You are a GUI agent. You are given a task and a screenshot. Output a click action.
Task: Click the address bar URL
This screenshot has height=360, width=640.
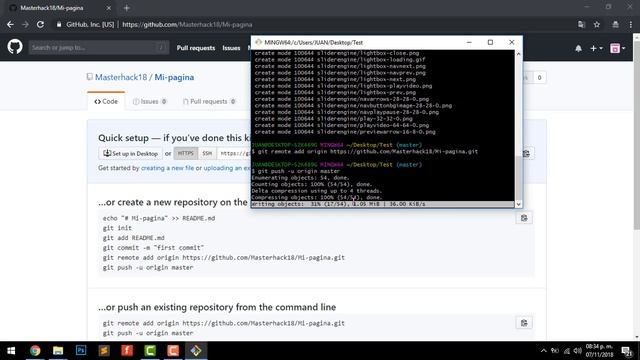pos(187,24)
